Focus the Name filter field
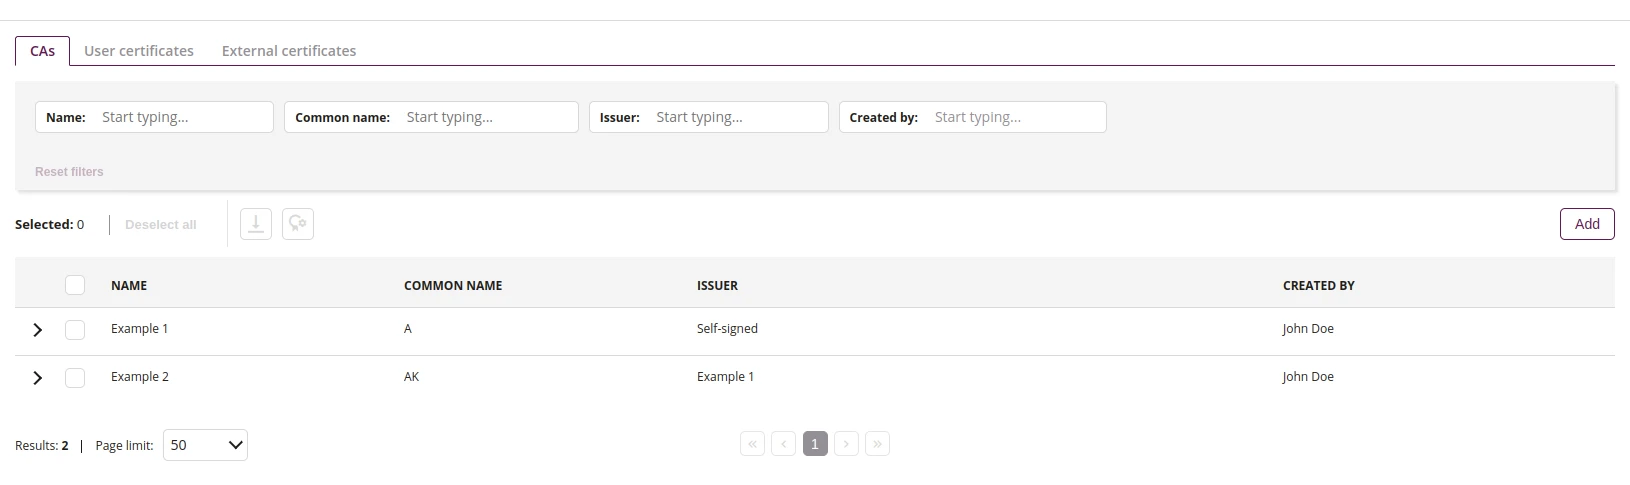This screenshot has width=1630, height=485. 154,117
